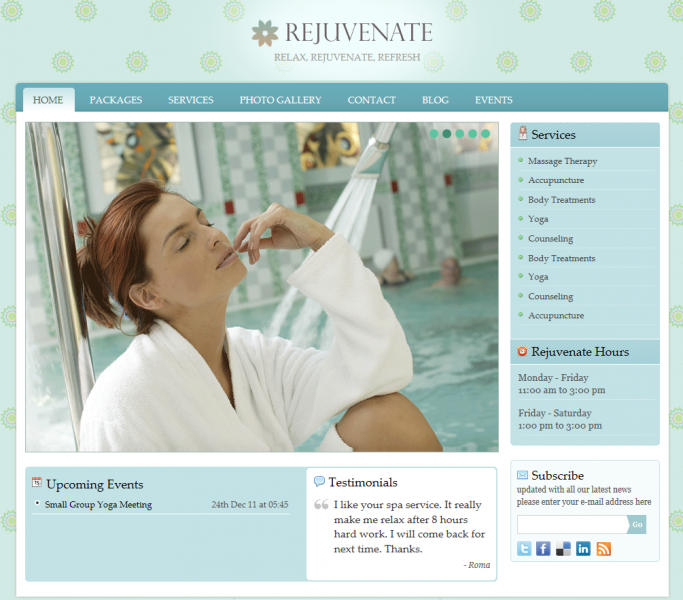Screen dimensions: 683x600
Task: Click the Rejuvenate flower logo icon
Action: click(x=265, y=33)
